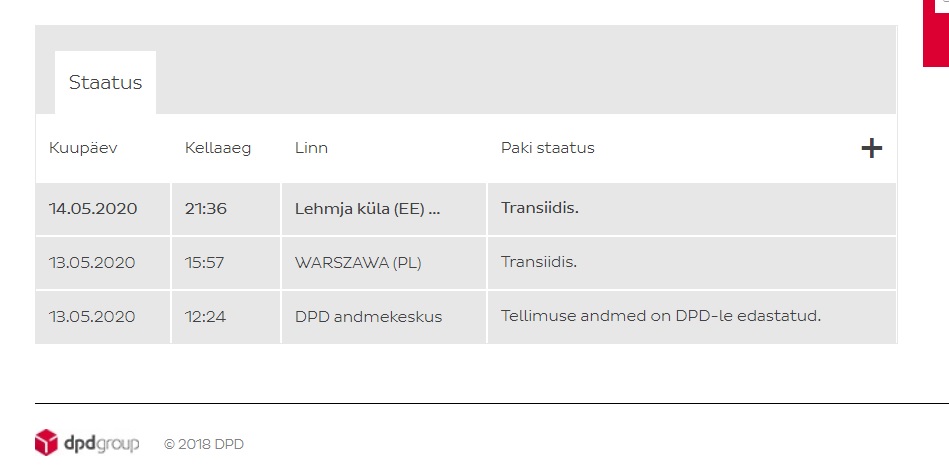
Task: Select the 14.05.2020 date cell
Action: click(103, 209)
